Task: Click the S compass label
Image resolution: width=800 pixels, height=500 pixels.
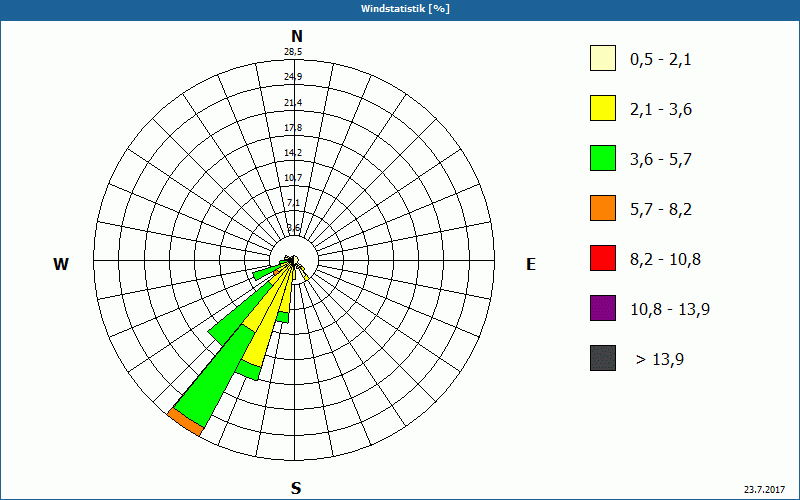Action: pyautogui.click(x=296, y=488)
